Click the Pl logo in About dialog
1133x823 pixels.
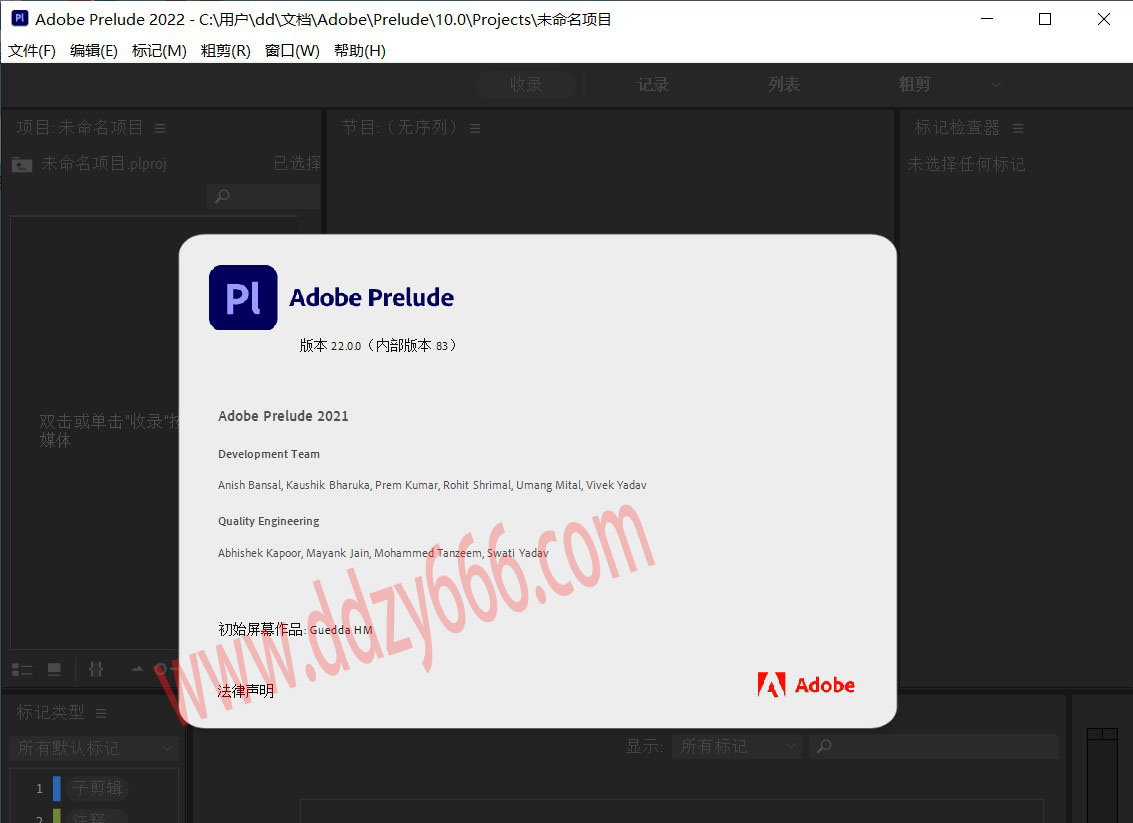coord(243,298)
